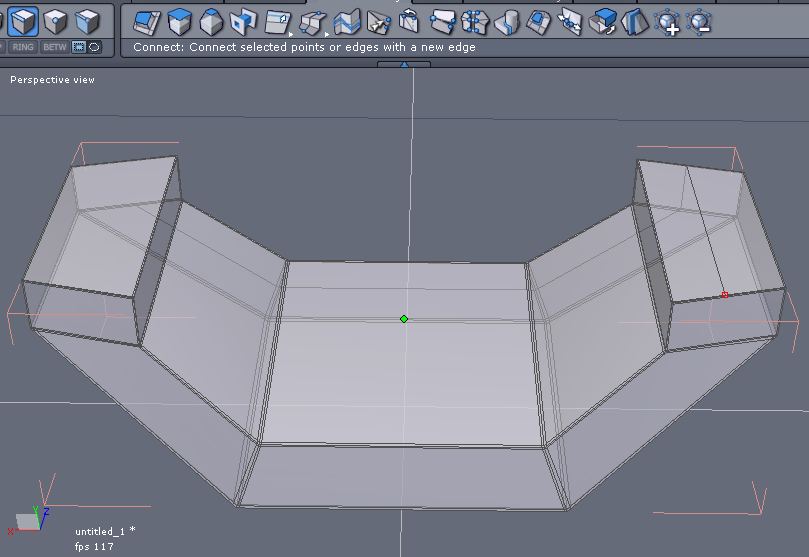Select the Inset face tool icon
The image size is (809, 557).
(x=539, y=23)
